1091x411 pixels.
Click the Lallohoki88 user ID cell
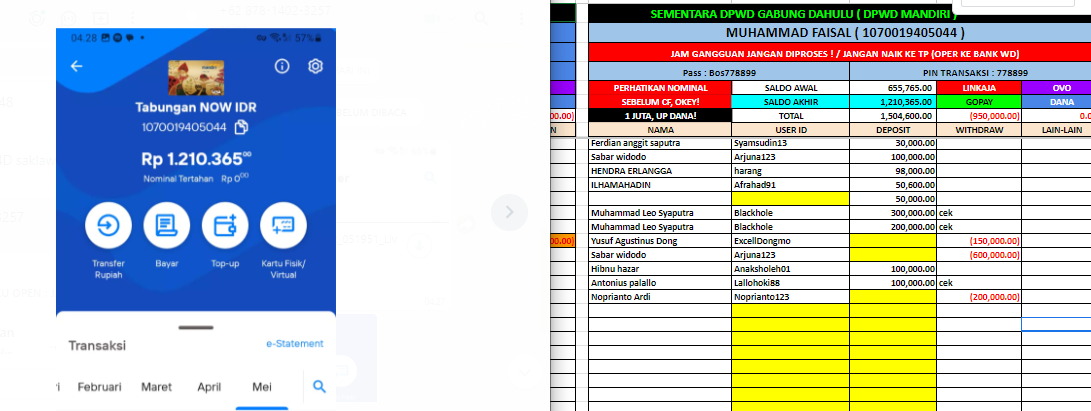[x=790, y=283]
